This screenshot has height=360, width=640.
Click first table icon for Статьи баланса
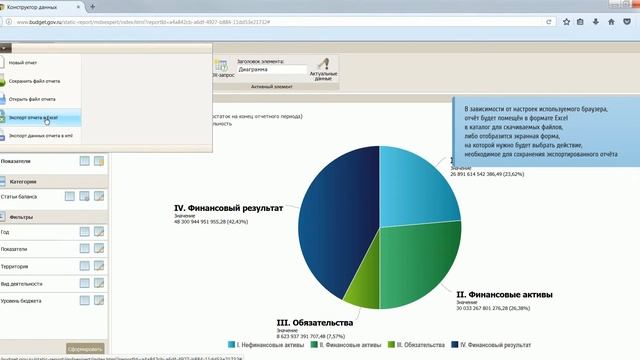coord(70,196)
